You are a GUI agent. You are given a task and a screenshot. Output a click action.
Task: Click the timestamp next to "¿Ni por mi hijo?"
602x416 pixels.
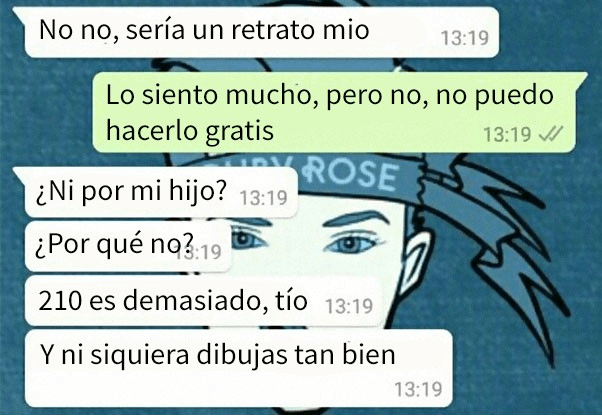[x=263, y=198]
